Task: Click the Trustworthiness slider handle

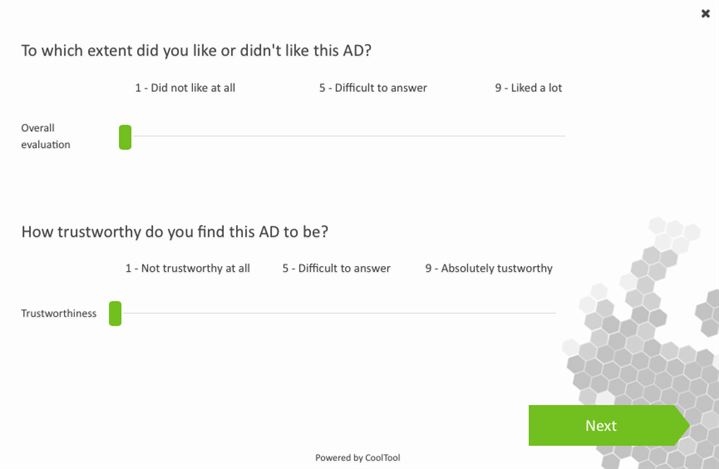Action: coord(115,313)
